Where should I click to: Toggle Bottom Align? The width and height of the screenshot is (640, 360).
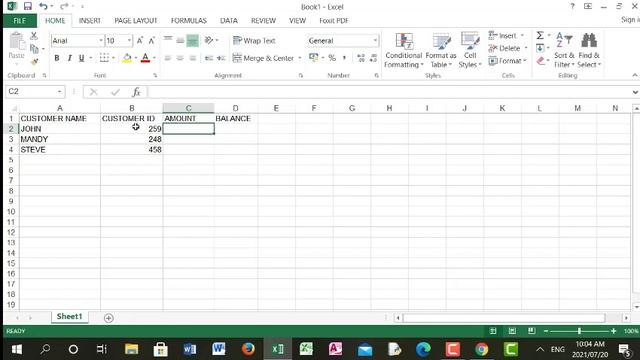[x=192, y=40]
